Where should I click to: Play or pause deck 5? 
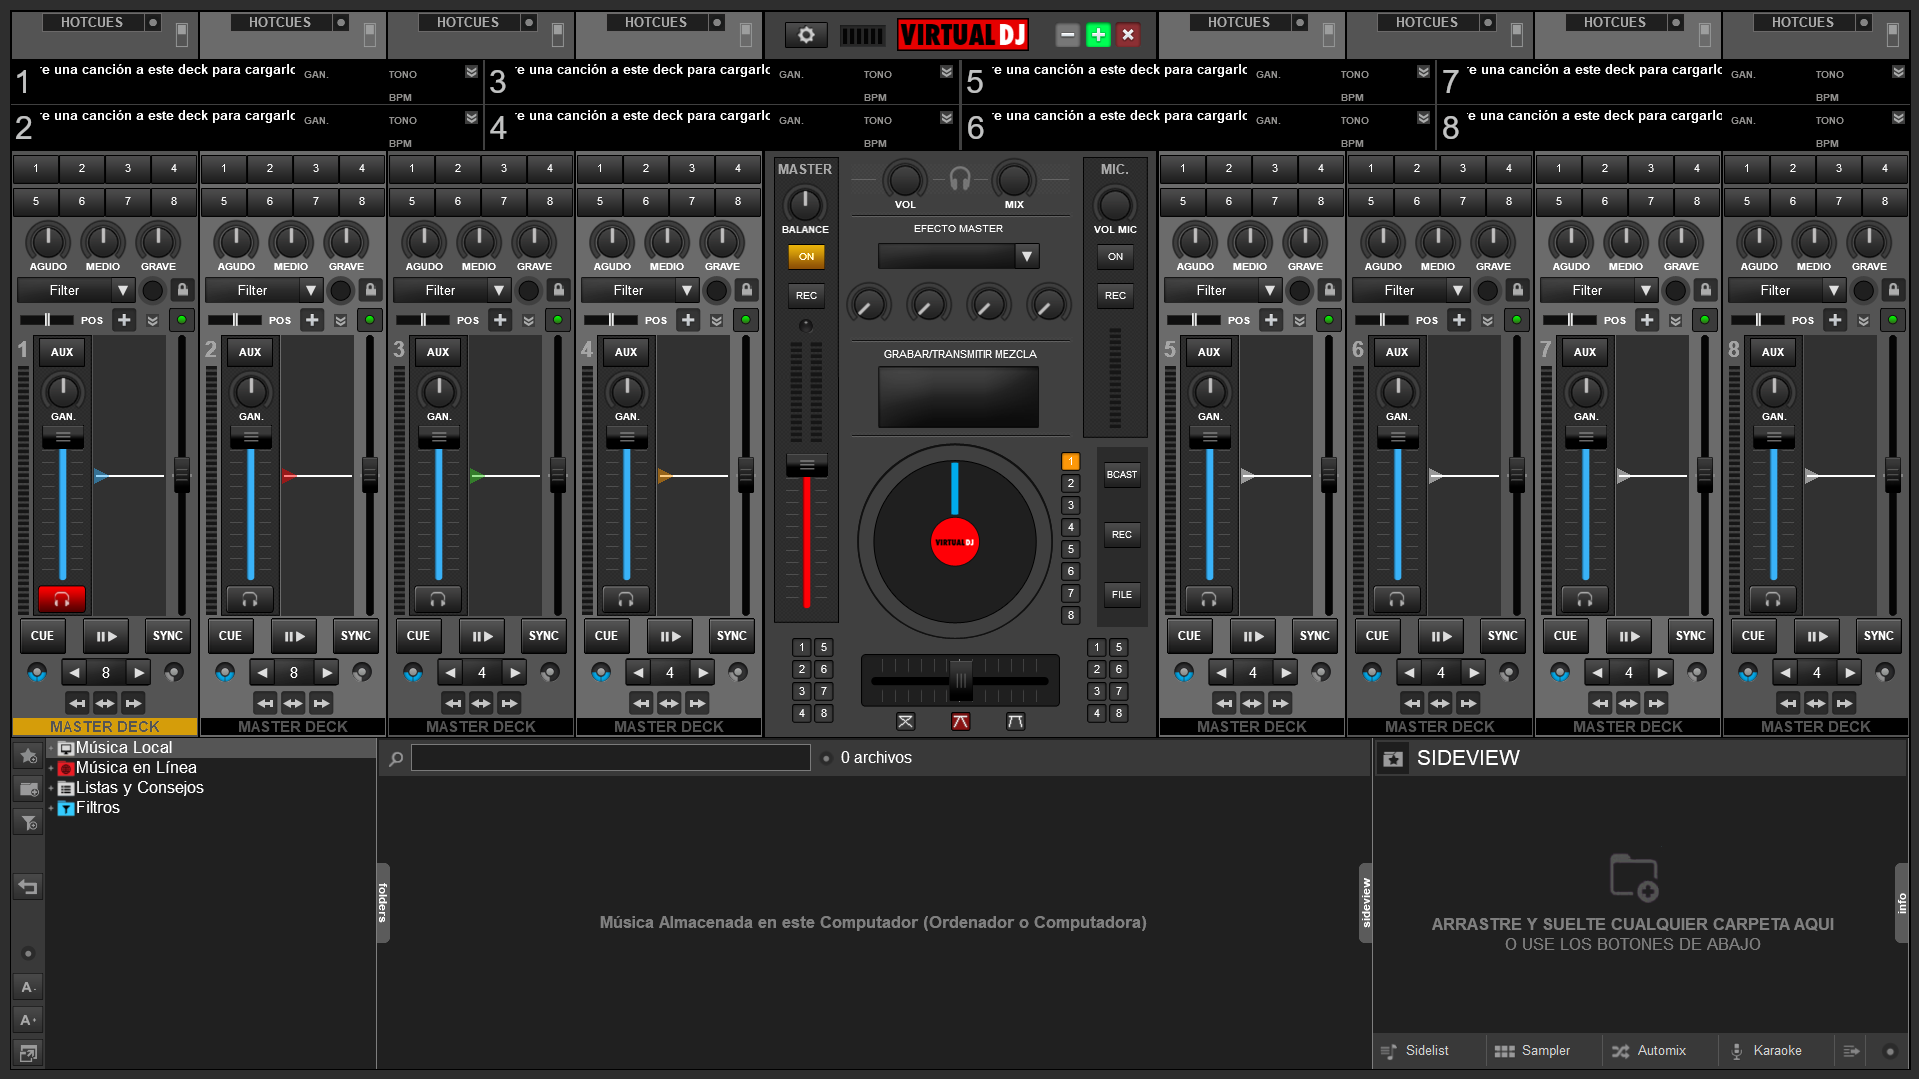click(1252, 636)
